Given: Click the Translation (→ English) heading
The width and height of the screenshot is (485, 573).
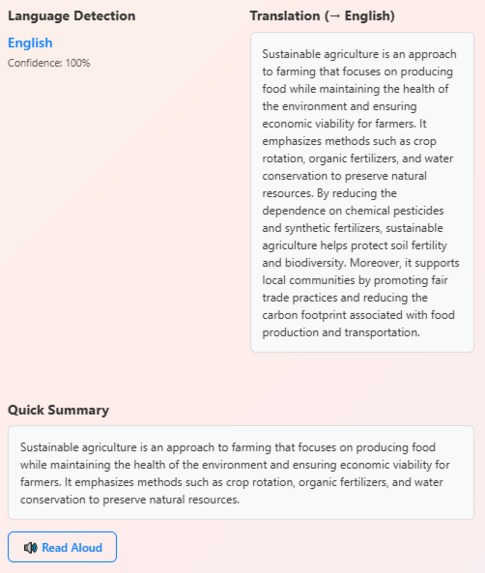Looking at the screenshot, I should click(322, 16).
